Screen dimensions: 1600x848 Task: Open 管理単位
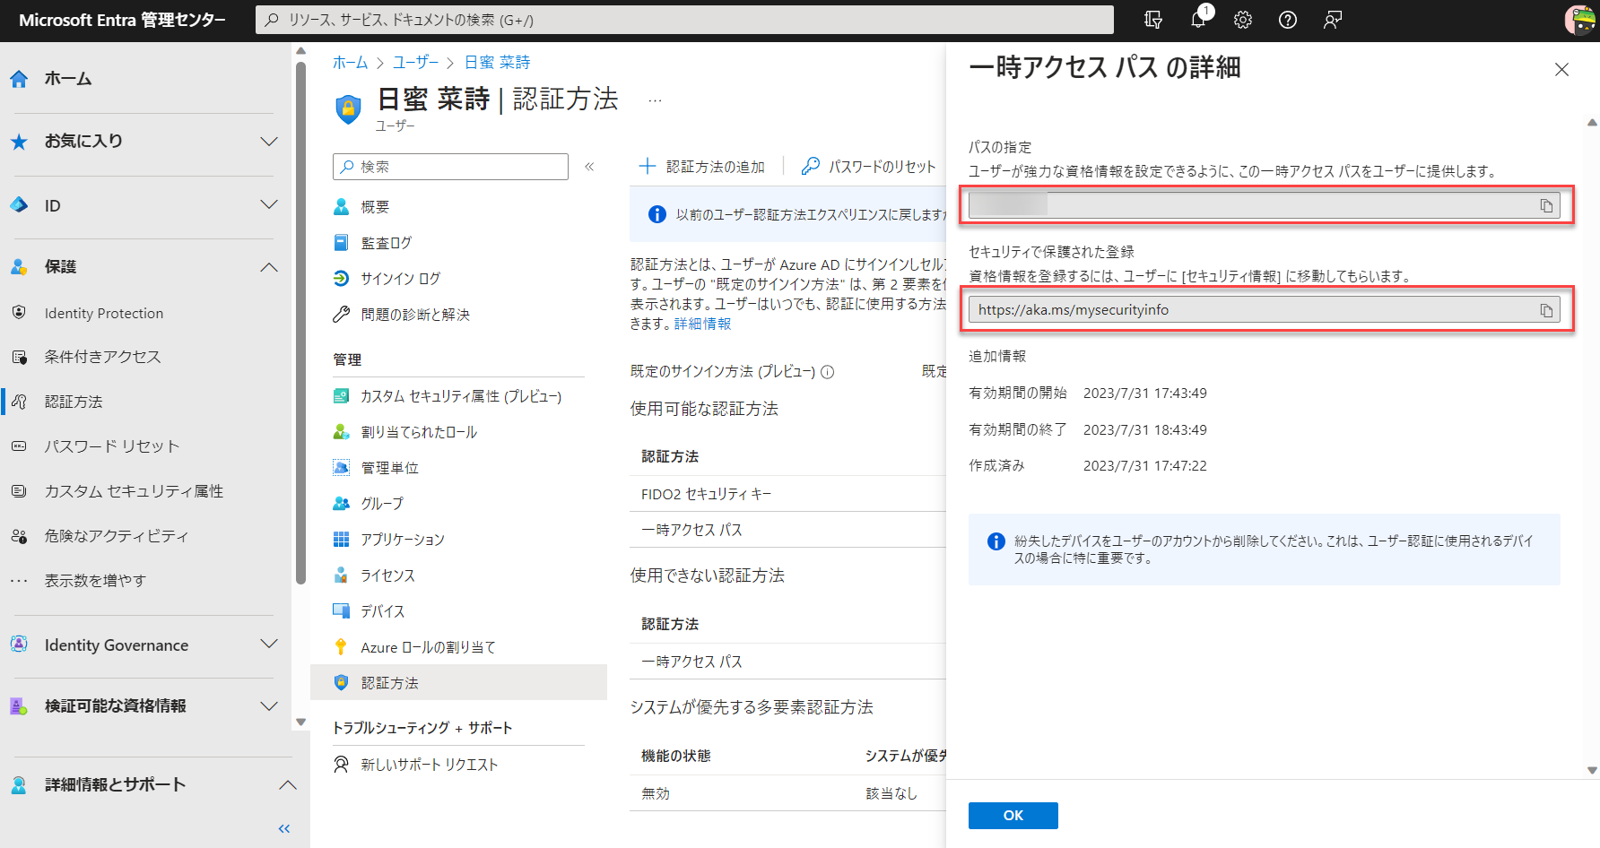pos(390,468)
